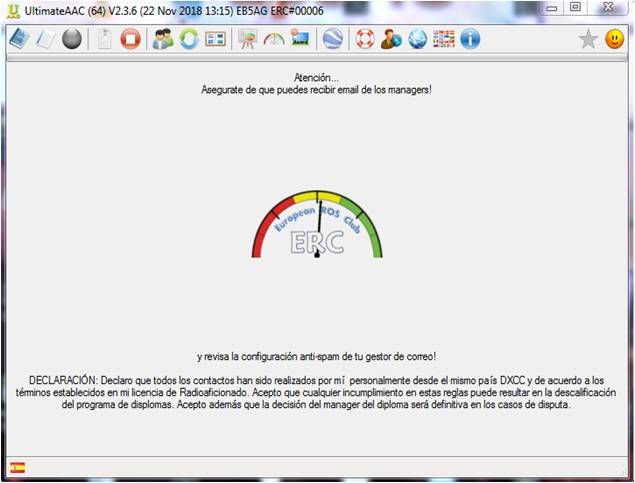Image resolution: width=635 pixels, height=483 pixels.
Task: Click the award picture icon
Action: pos(300,38)
